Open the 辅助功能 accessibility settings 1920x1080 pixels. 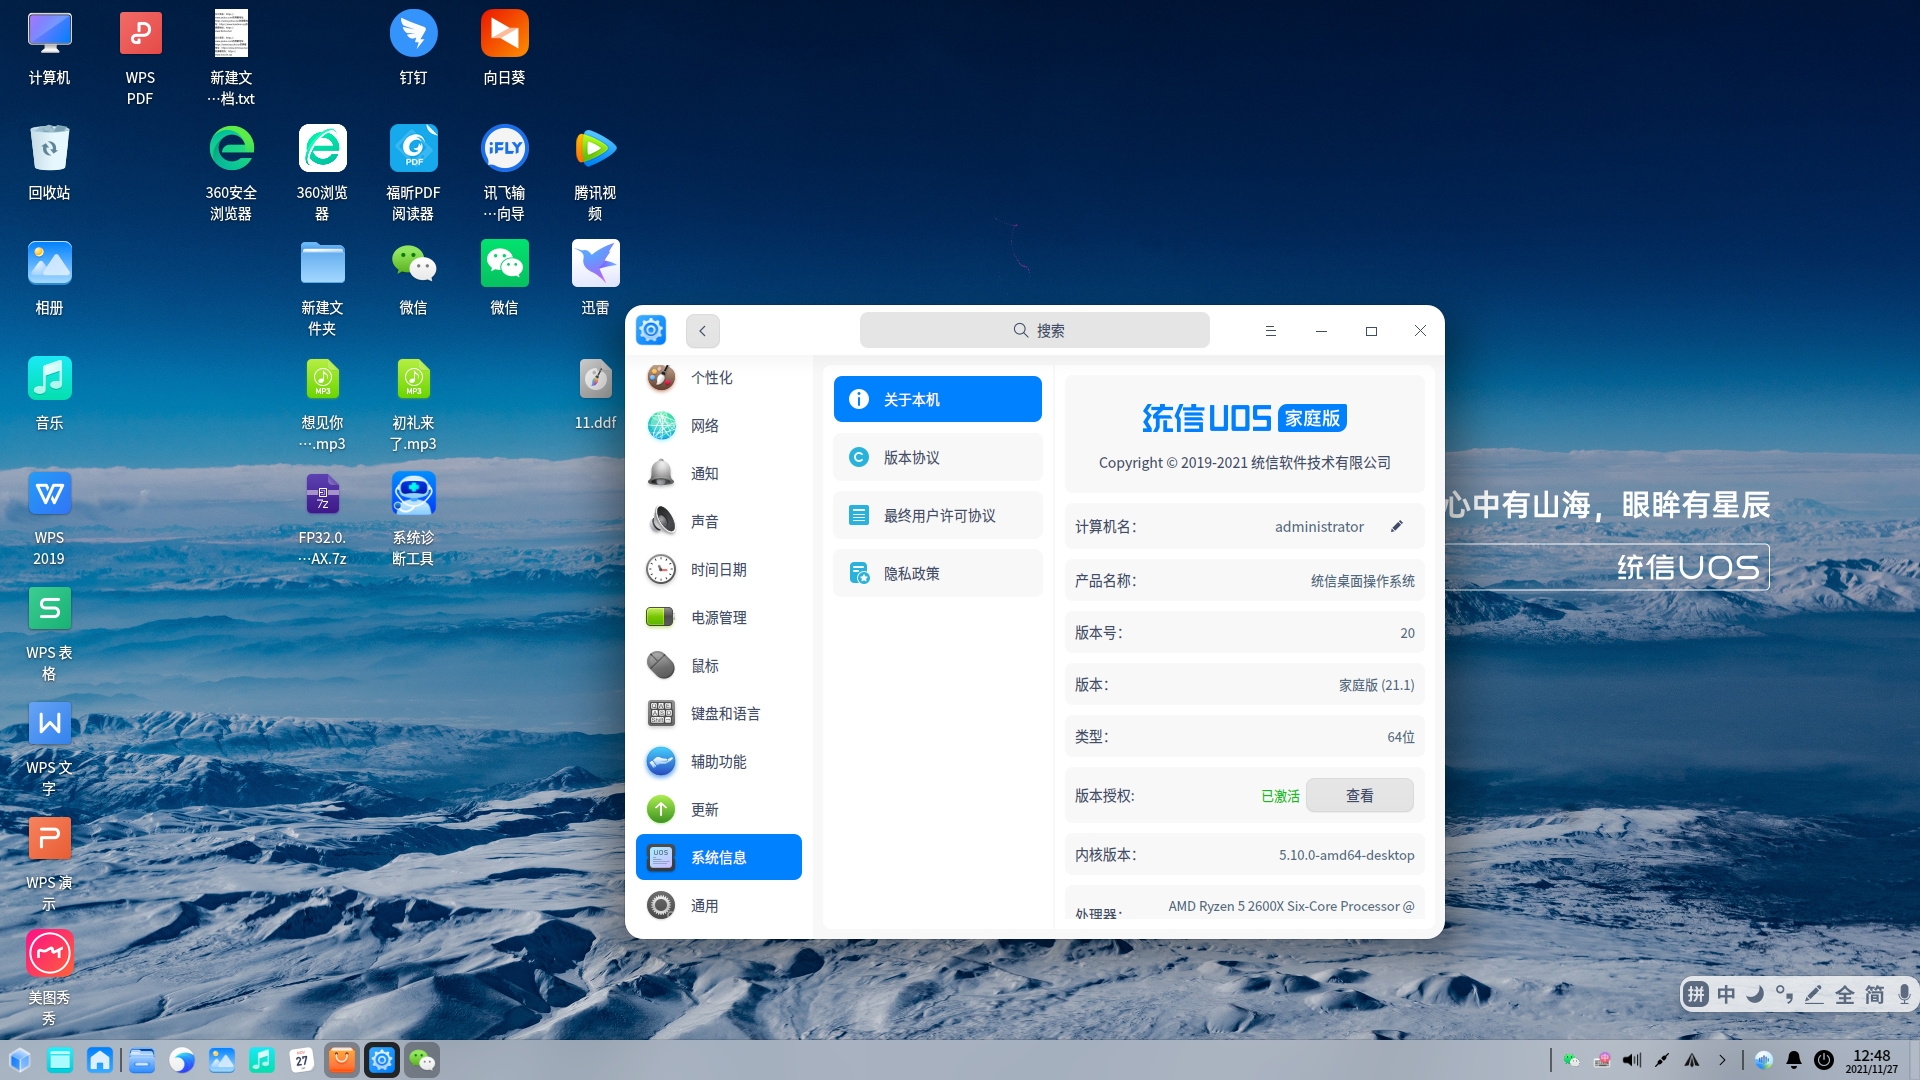(x=718, y=762)
